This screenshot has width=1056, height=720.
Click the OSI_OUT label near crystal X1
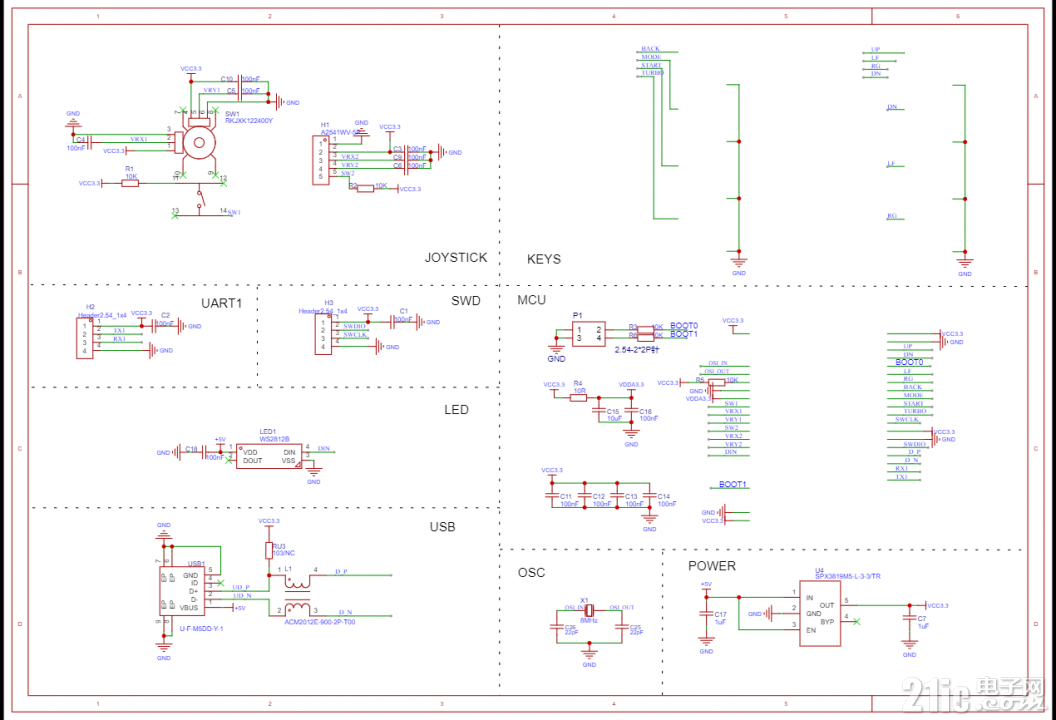[622, 608]
